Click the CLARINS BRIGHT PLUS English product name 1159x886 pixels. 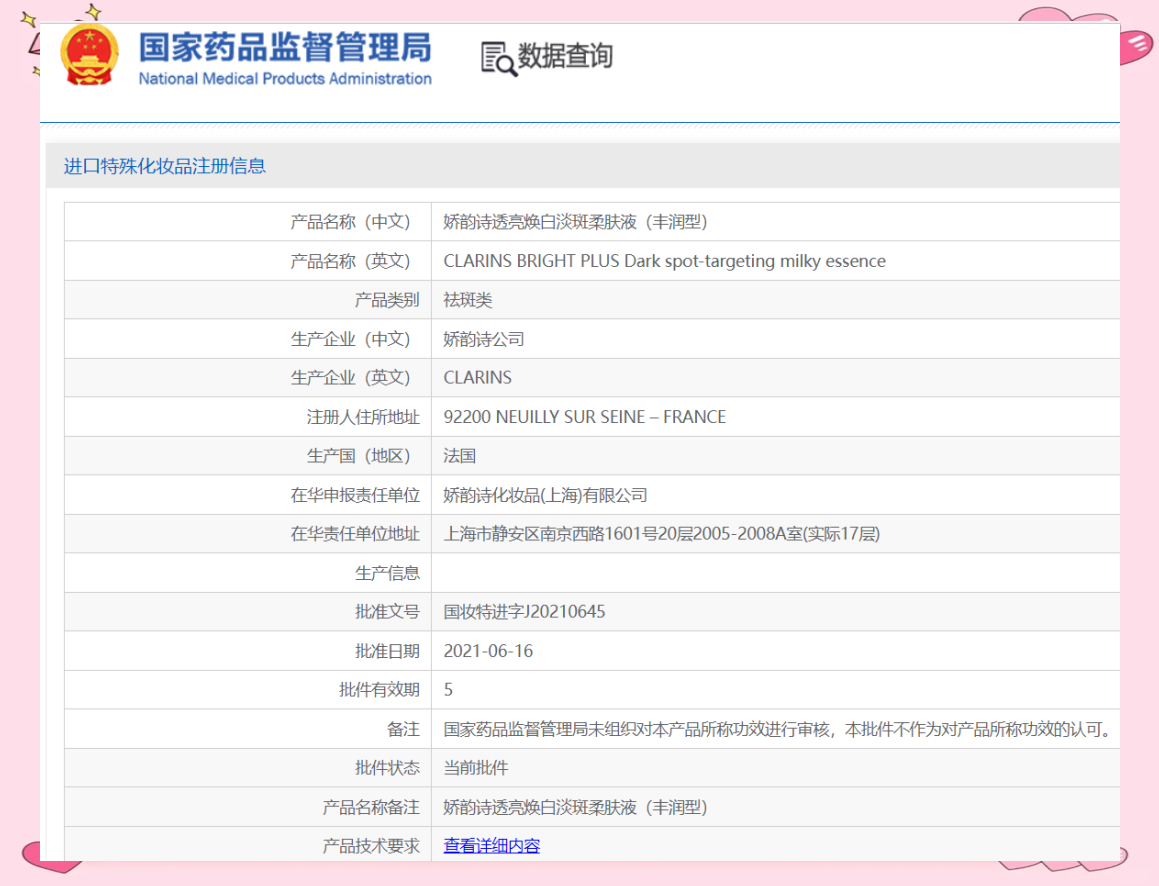coord(665,261)
